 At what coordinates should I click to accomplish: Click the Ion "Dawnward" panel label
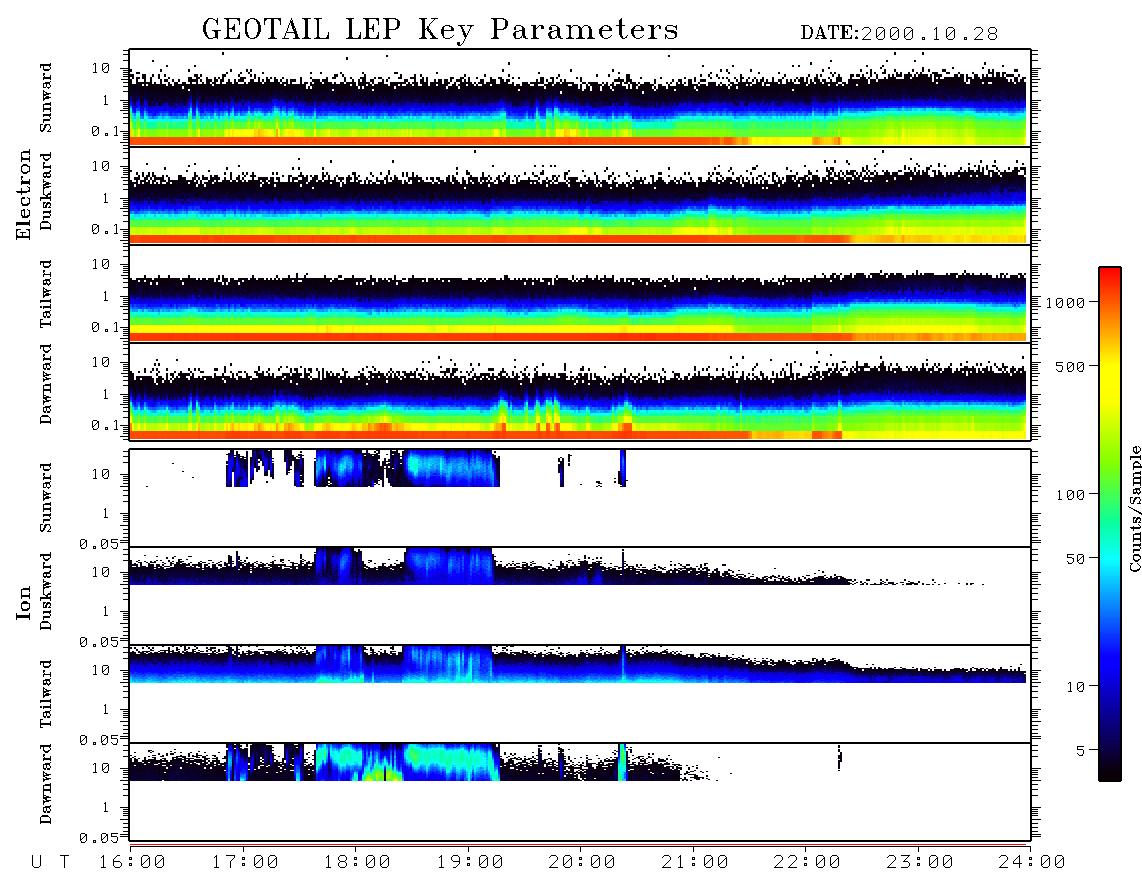click(x=46, y=784)
